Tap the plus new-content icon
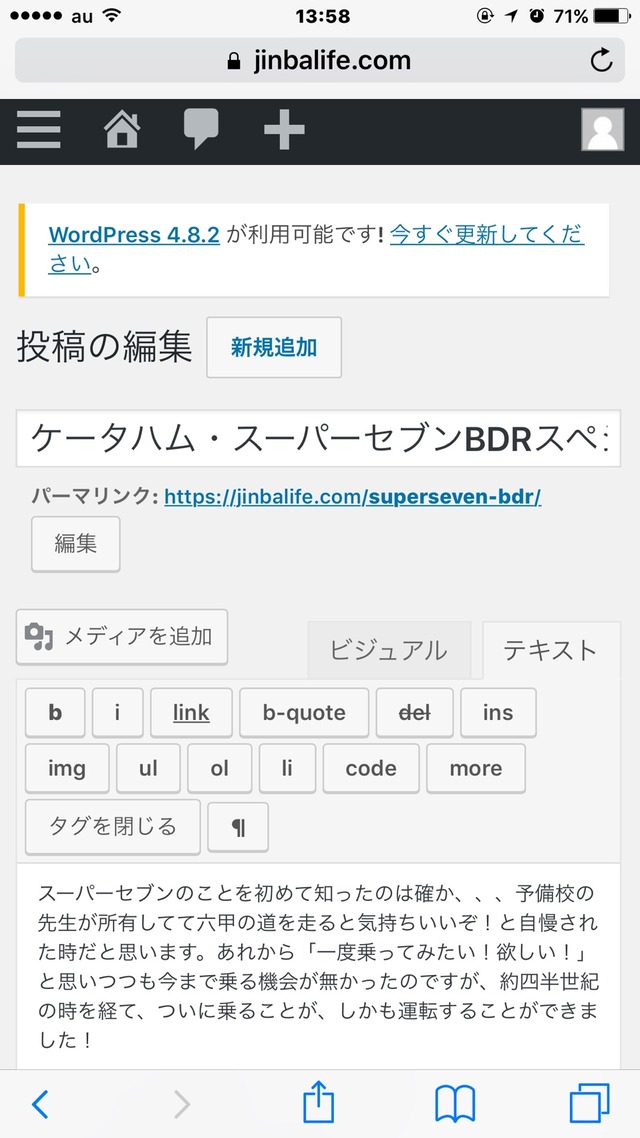The image size is (640, 1138). pyautogui.click(x=284, y=130)
